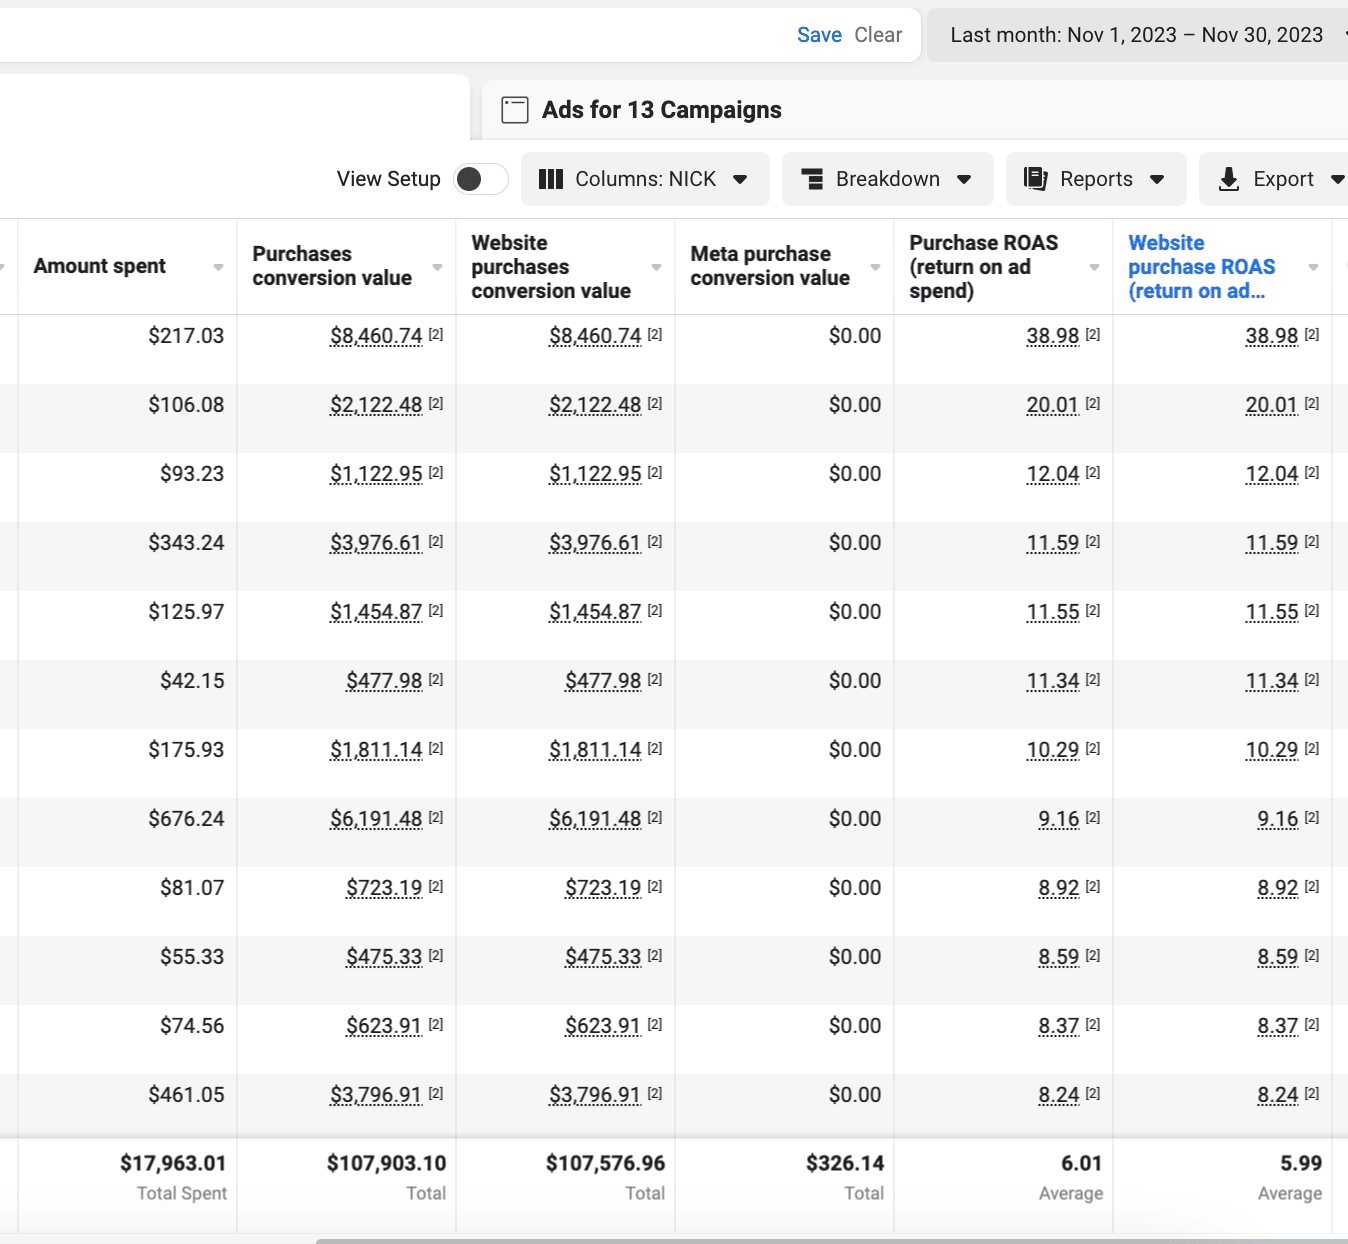Open Amount spent column options arrow
The image size is (1348, 1244).
218,267
